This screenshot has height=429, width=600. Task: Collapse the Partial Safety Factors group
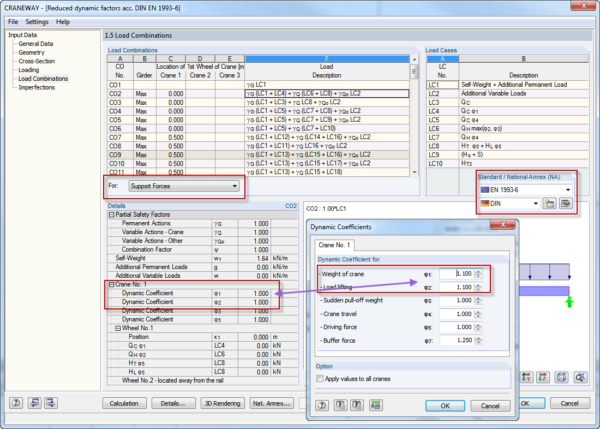[109, 217]
